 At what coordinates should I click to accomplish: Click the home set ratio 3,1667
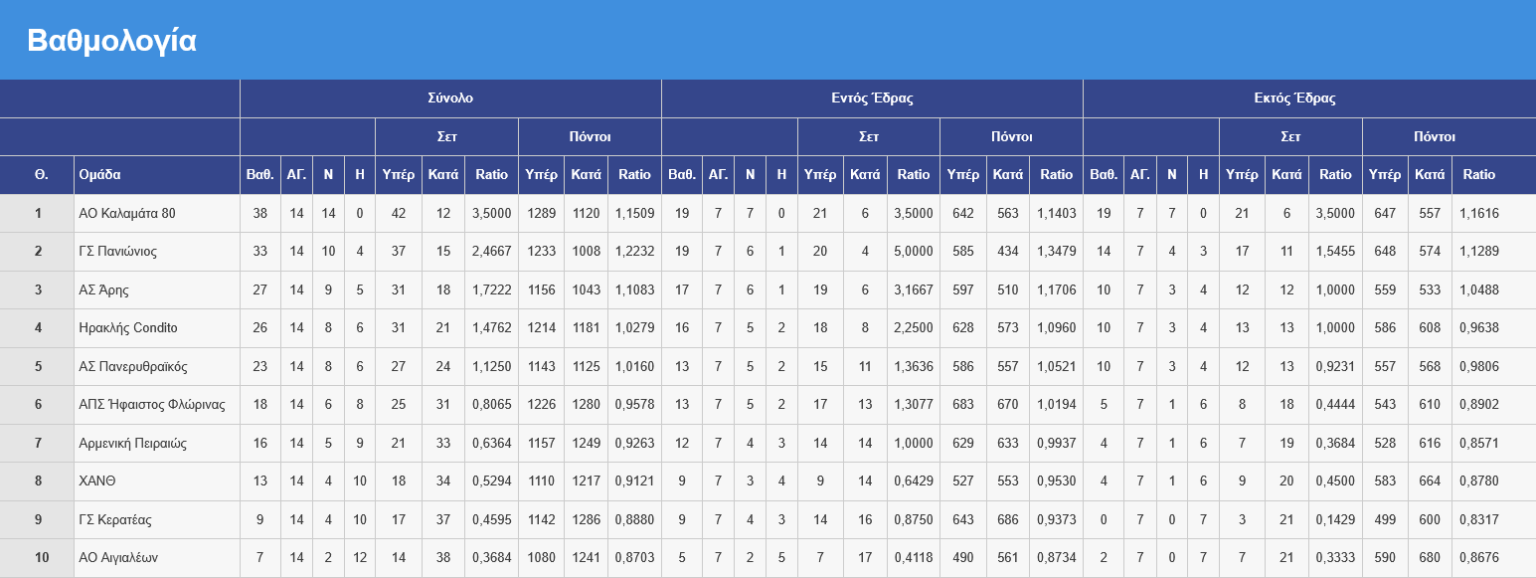(913, 290)
